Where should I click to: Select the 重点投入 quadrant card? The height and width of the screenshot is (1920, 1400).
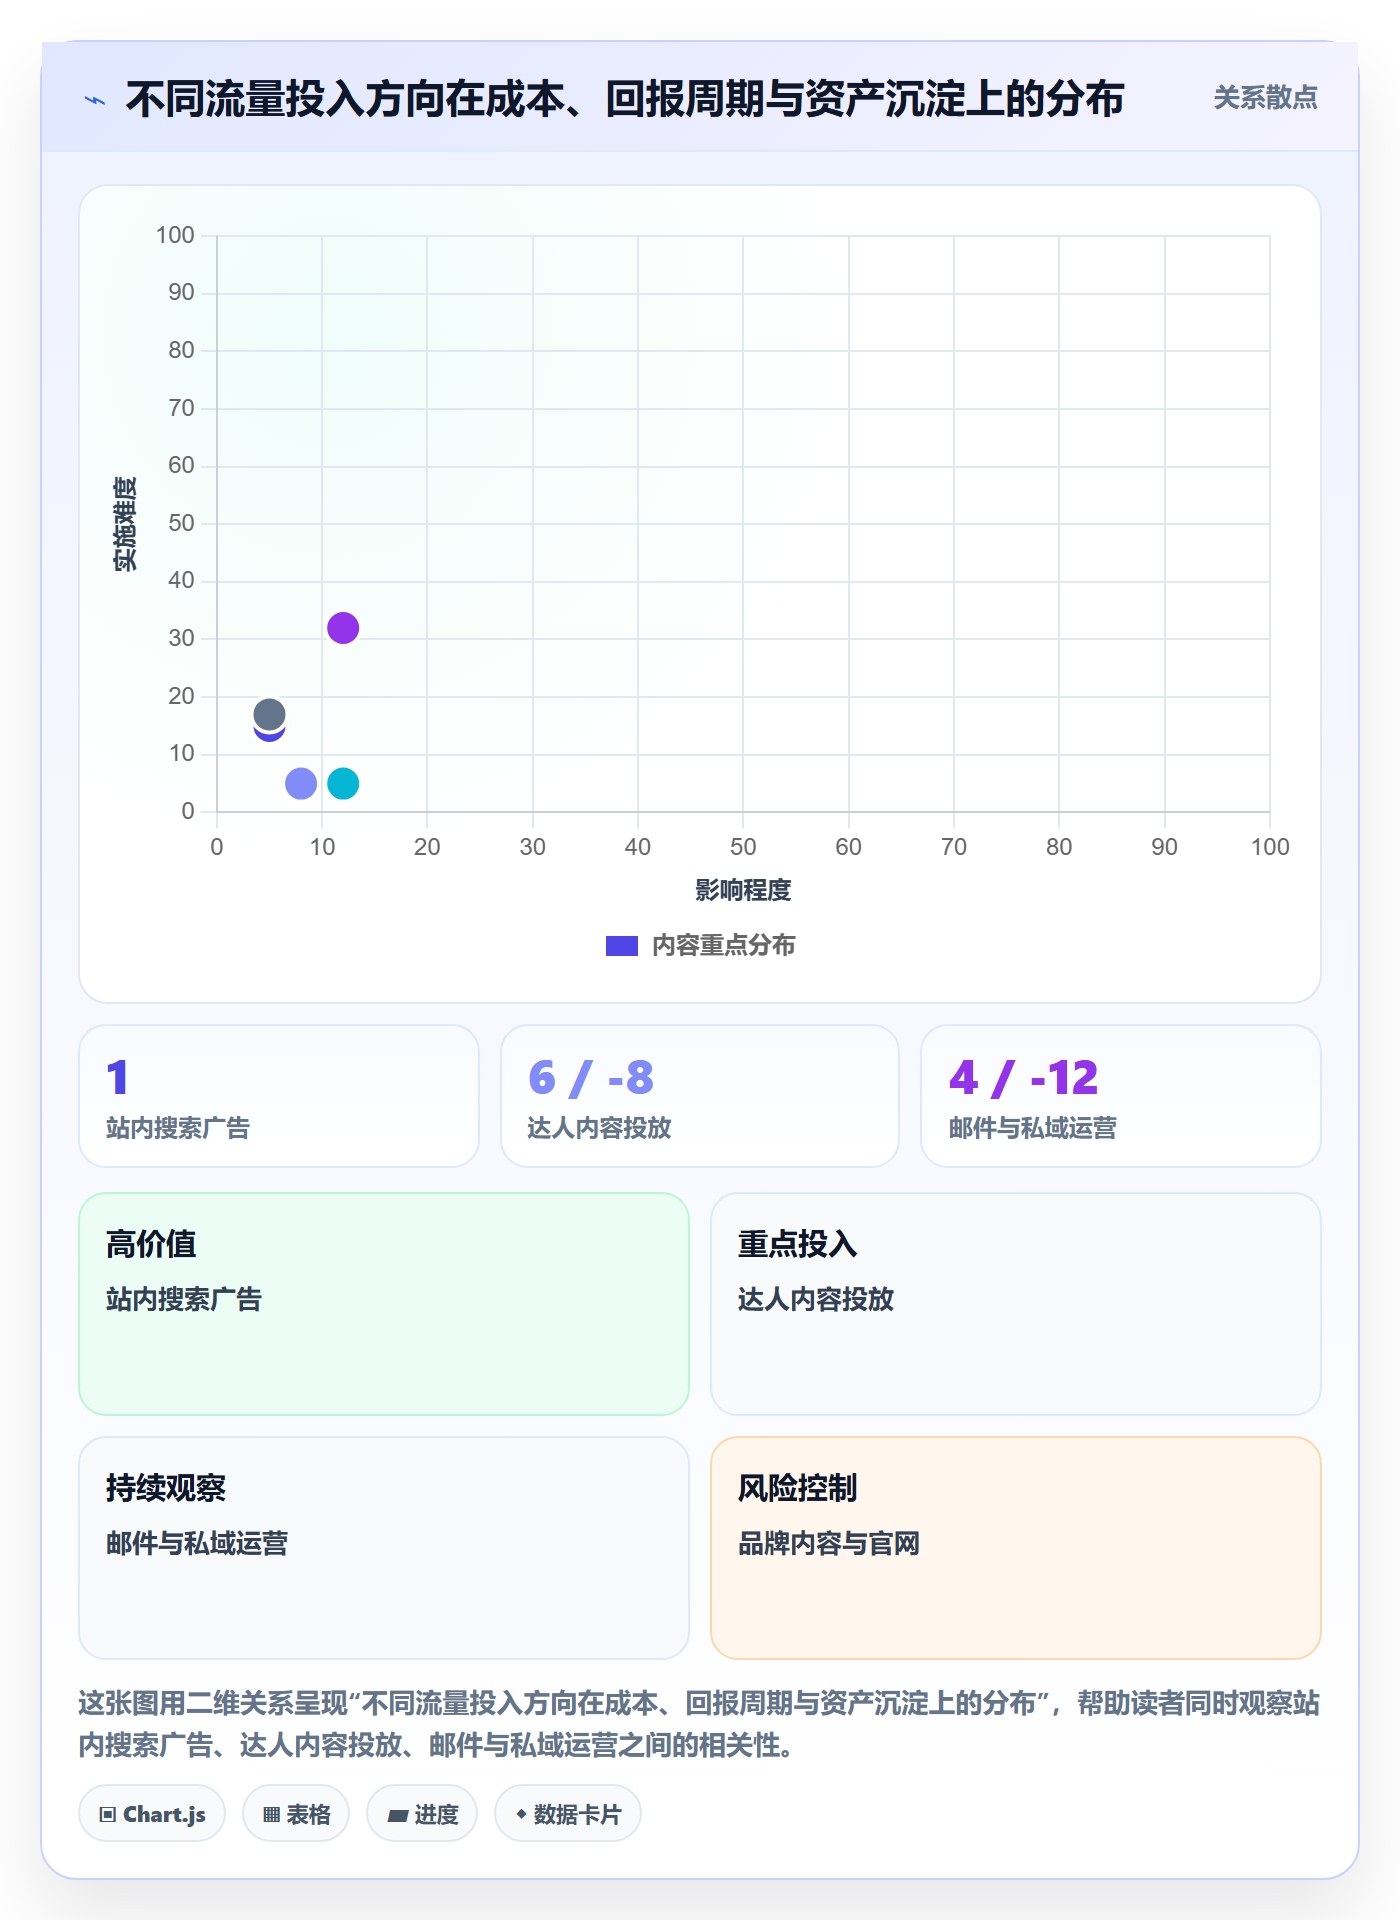click(x=1016, y=1304)
